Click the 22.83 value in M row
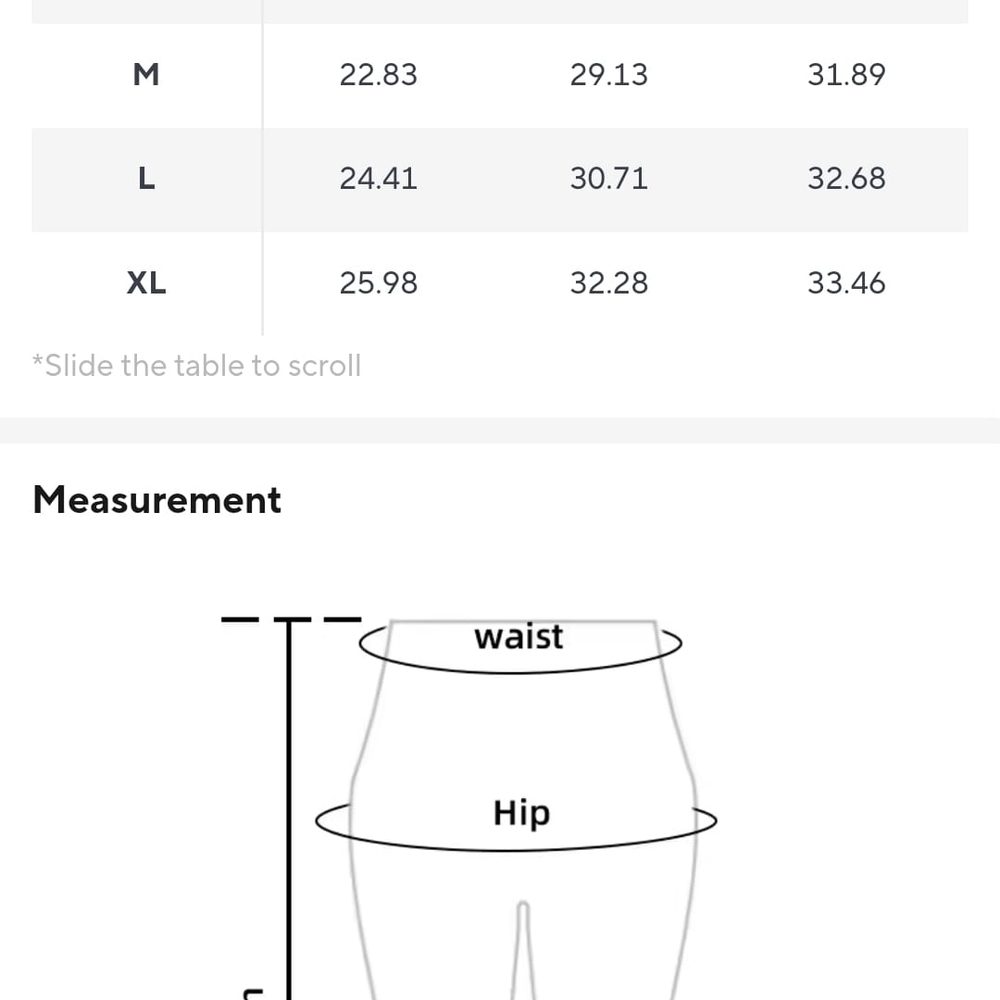 click(x=378, y=75)
